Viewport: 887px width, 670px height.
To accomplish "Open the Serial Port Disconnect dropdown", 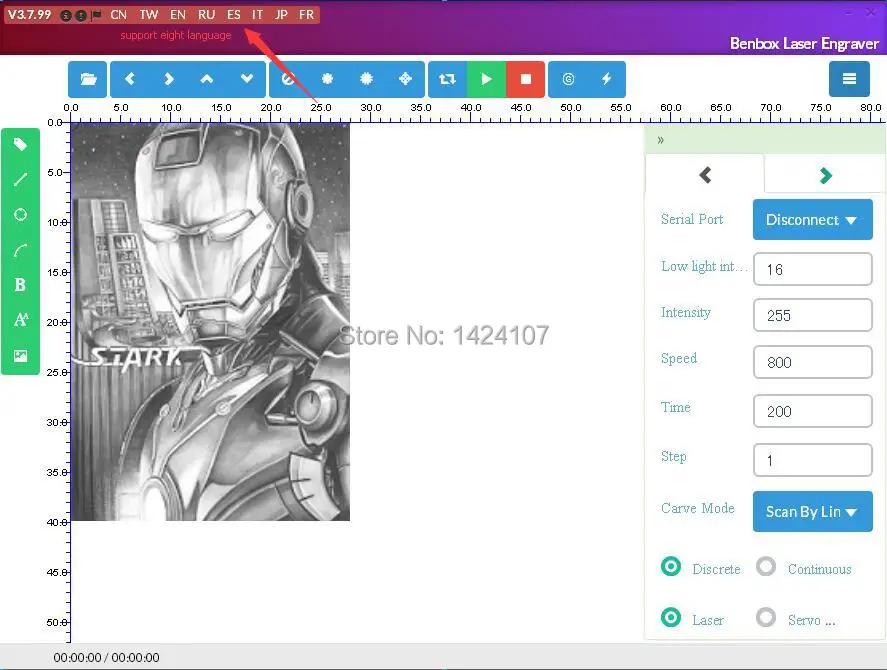I will coord(812,220).
